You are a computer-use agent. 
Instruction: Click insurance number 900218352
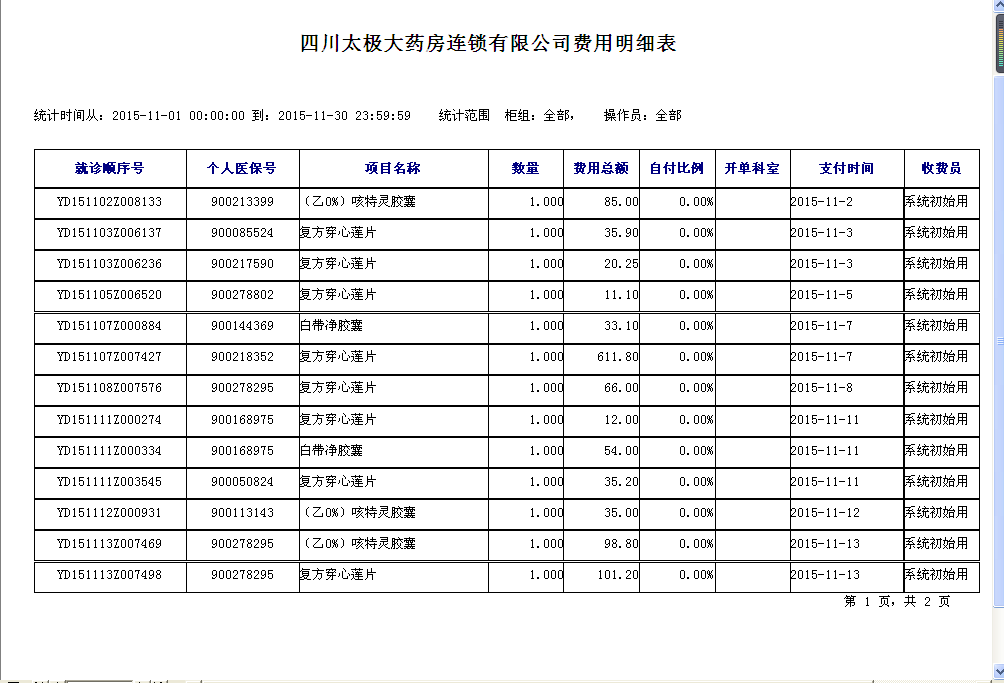tap(242, 357)
